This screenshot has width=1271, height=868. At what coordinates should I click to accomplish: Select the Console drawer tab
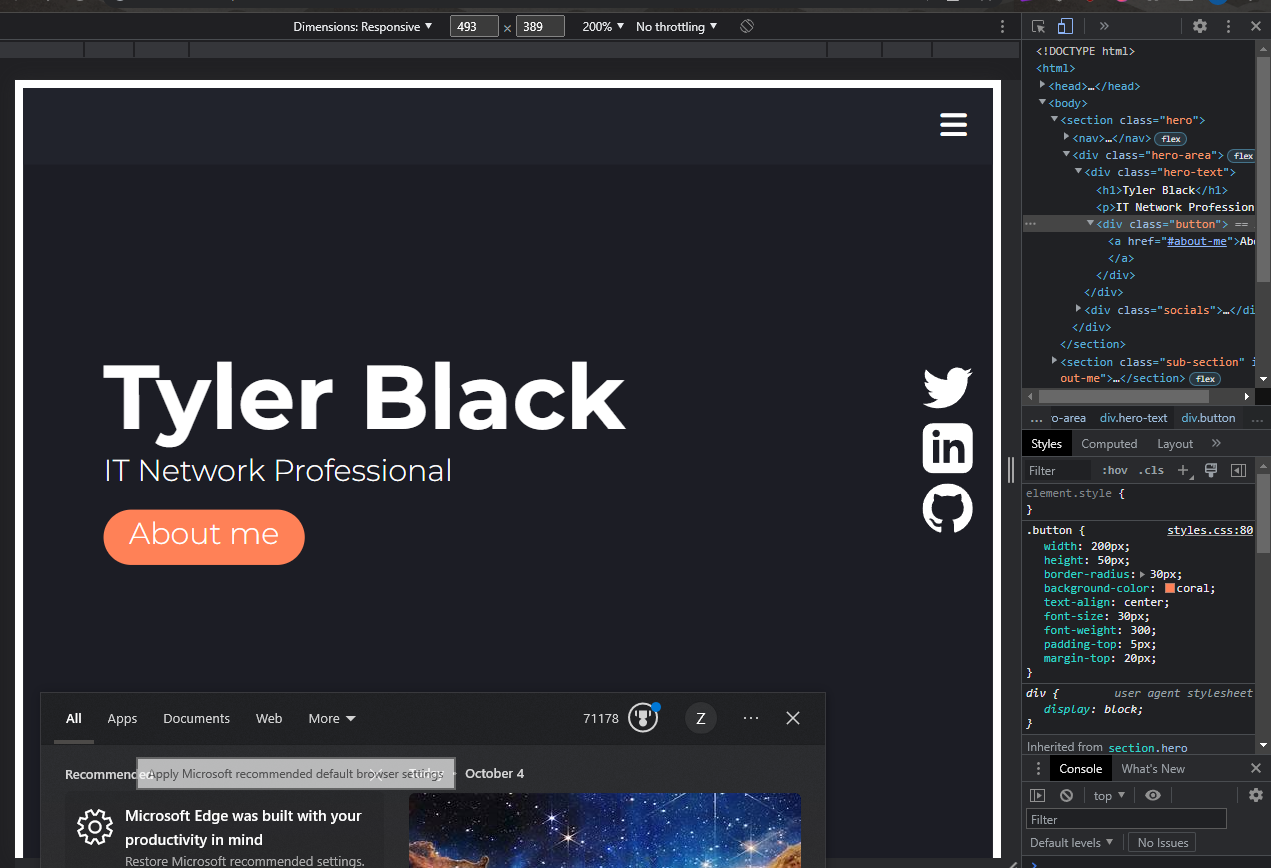[1080, 769]
